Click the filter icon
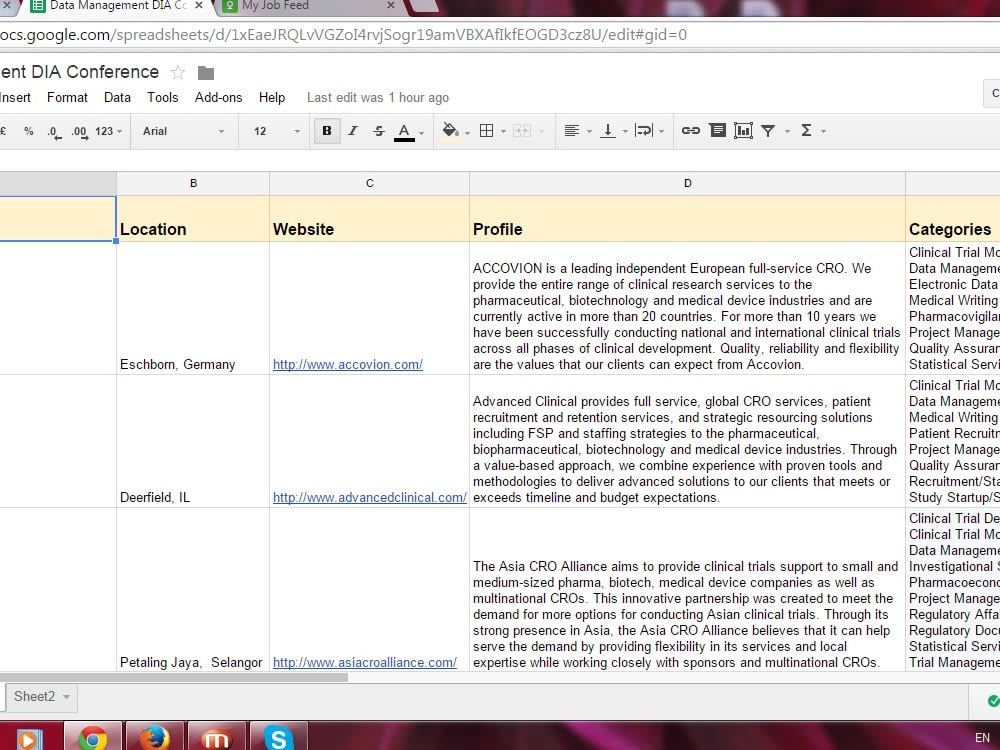 (768, 131)
